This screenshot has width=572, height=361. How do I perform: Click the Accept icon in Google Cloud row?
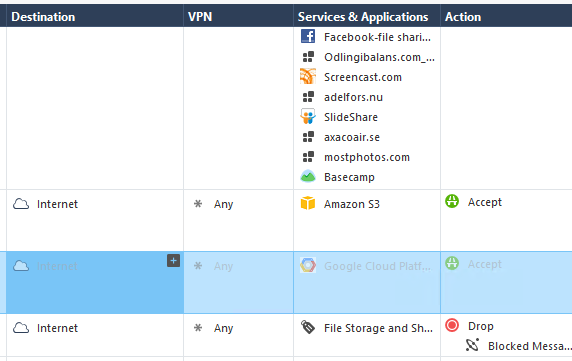(x=452, y=263)
